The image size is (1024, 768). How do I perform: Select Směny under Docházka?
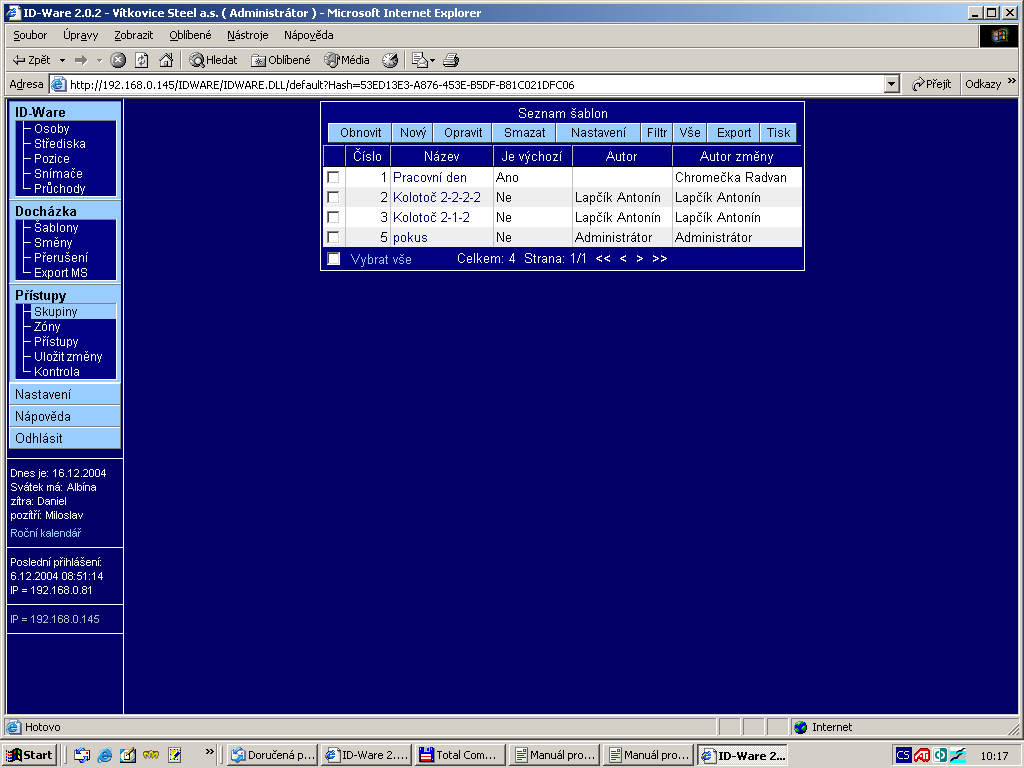click(53, 242)
